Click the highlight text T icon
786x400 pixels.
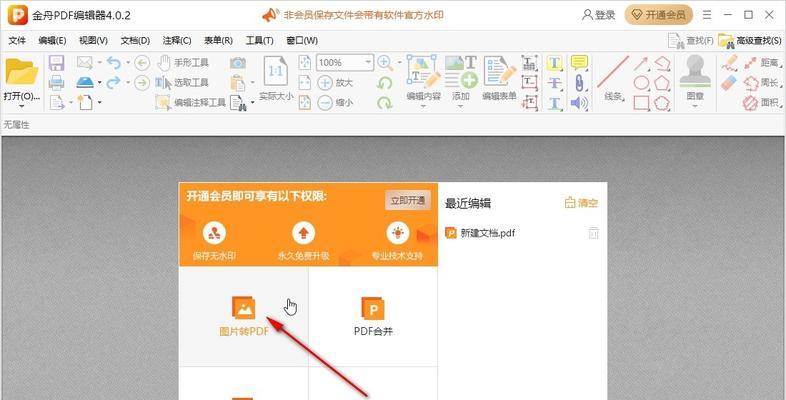554,63
